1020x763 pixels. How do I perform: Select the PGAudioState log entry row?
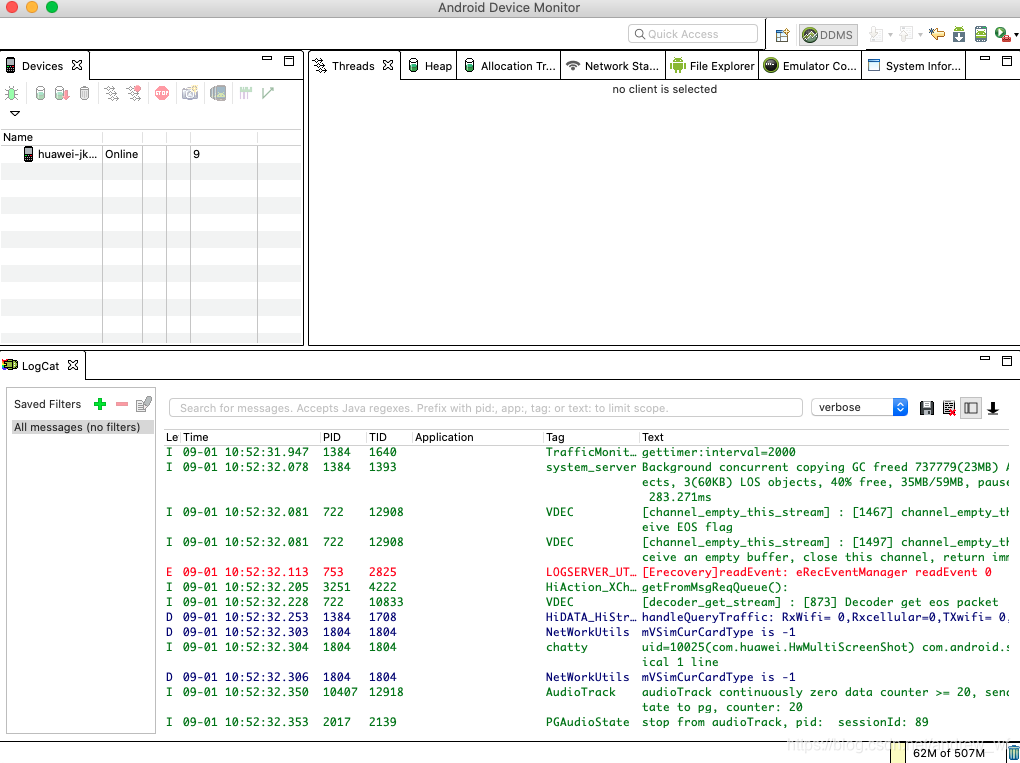point(586,722)
